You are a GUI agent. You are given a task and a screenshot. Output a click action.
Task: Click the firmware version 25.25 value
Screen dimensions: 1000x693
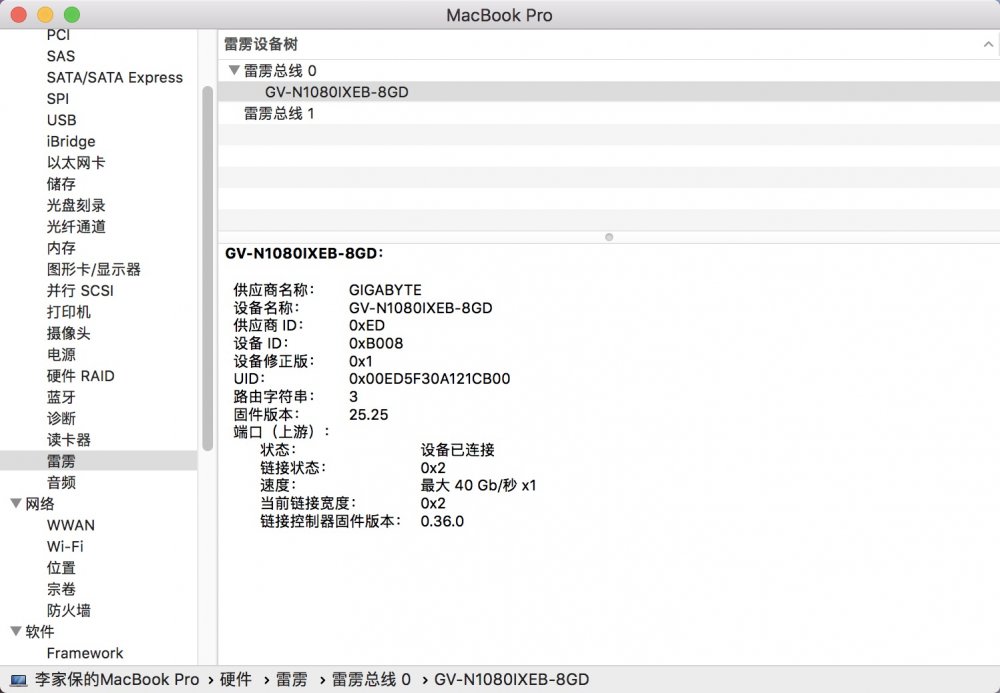[369, 414]
